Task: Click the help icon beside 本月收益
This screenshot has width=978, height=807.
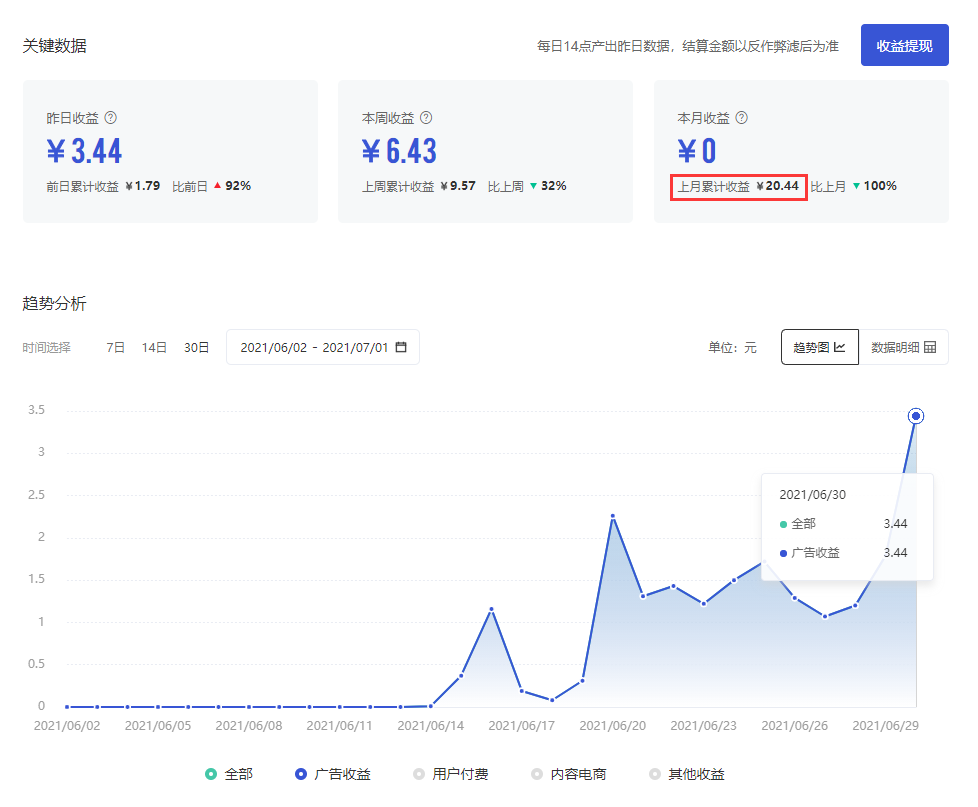Action: pos(742,118)
